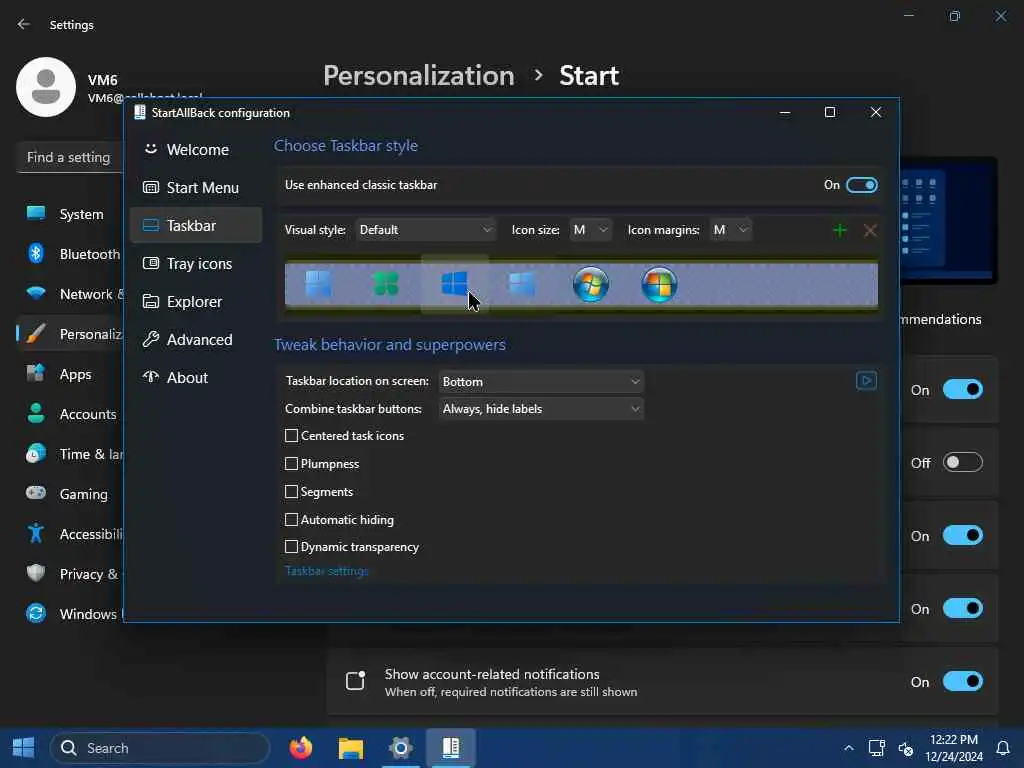Viewport: 1024px width, 768px height.
Task: Enable Centered task icons checkbox
Action: click(x=291, y=436)
